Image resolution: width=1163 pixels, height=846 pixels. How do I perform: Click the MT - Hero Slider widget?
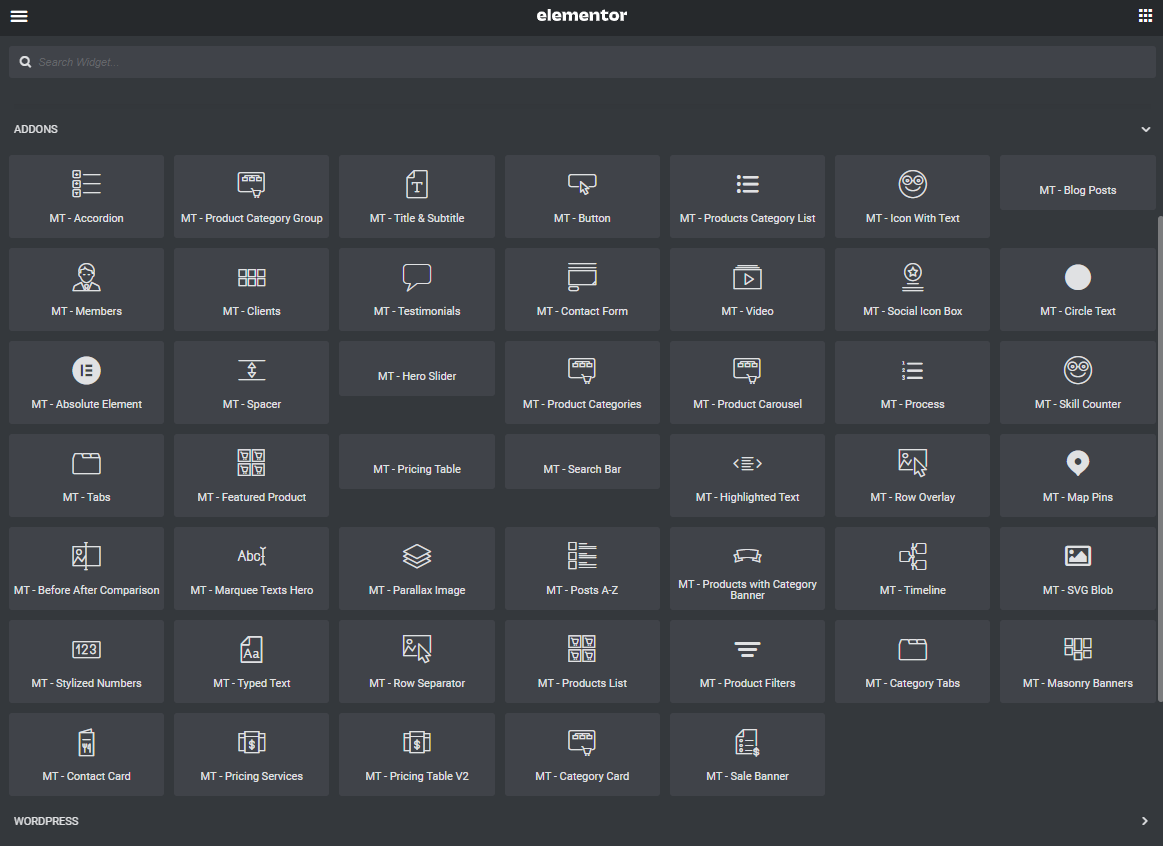[x=417, y=369]
